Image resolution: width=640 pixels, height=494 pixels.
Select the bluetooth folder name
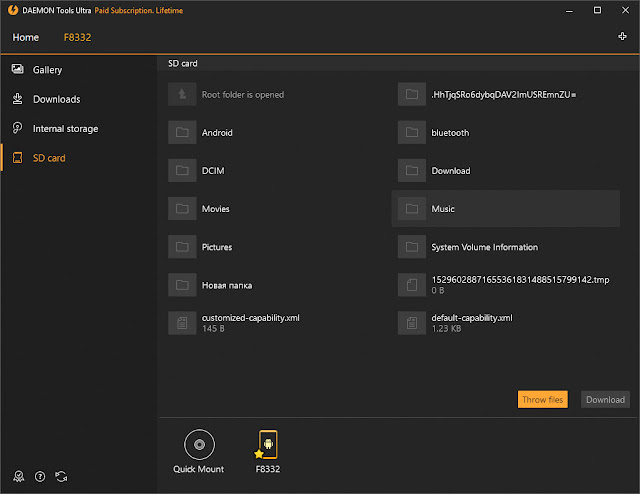(x=450, y=133)
